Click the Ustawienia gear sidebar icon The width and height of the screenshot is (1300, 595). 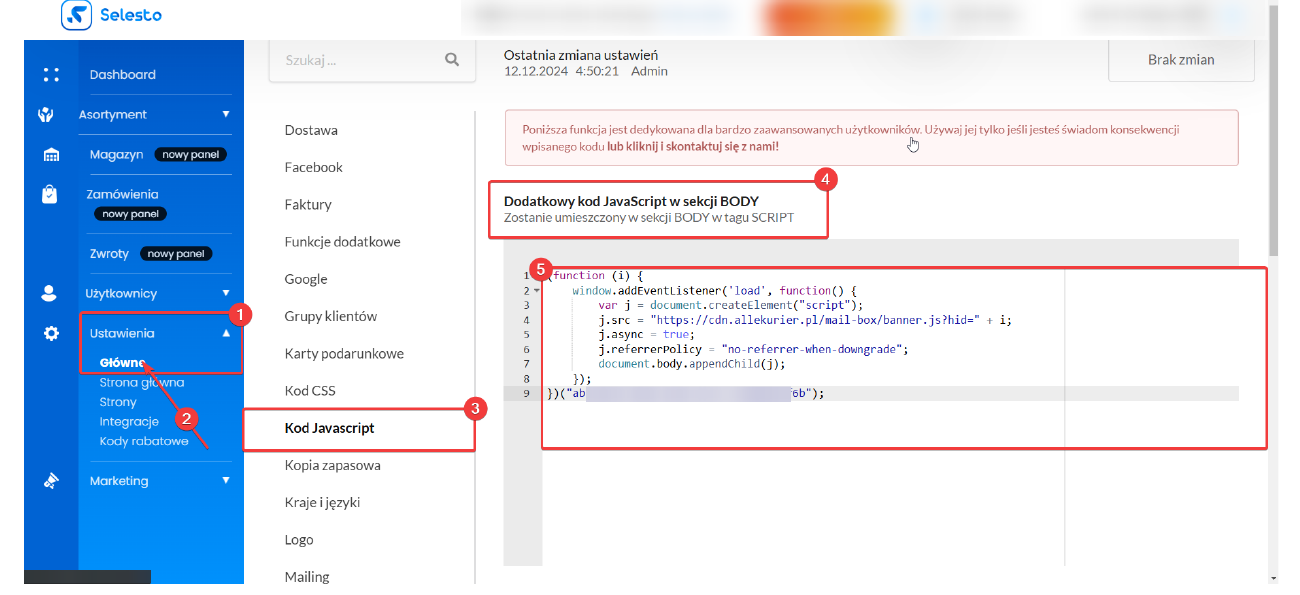51,334
